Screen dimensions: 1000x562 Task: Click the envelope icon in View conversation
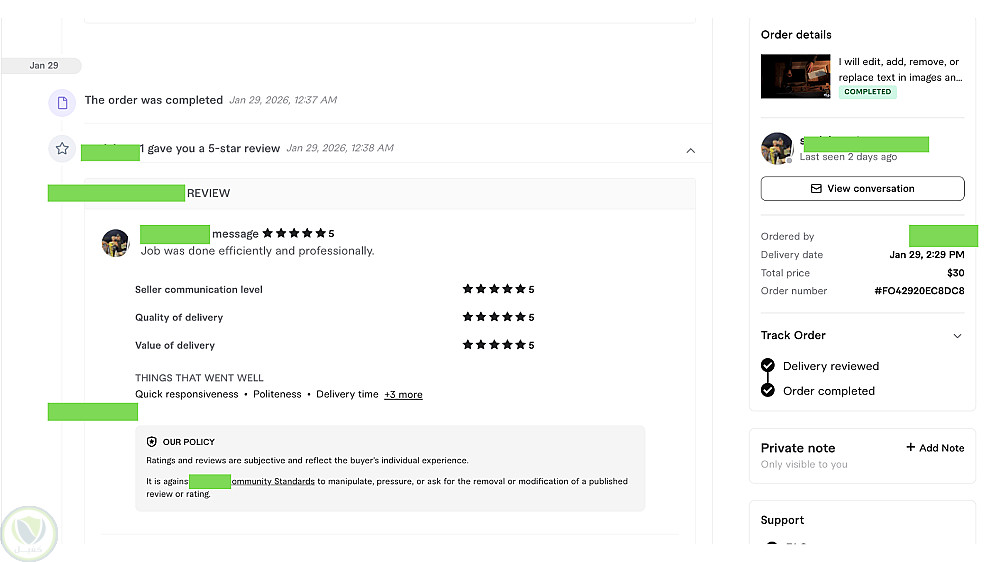tap(816, 189)
